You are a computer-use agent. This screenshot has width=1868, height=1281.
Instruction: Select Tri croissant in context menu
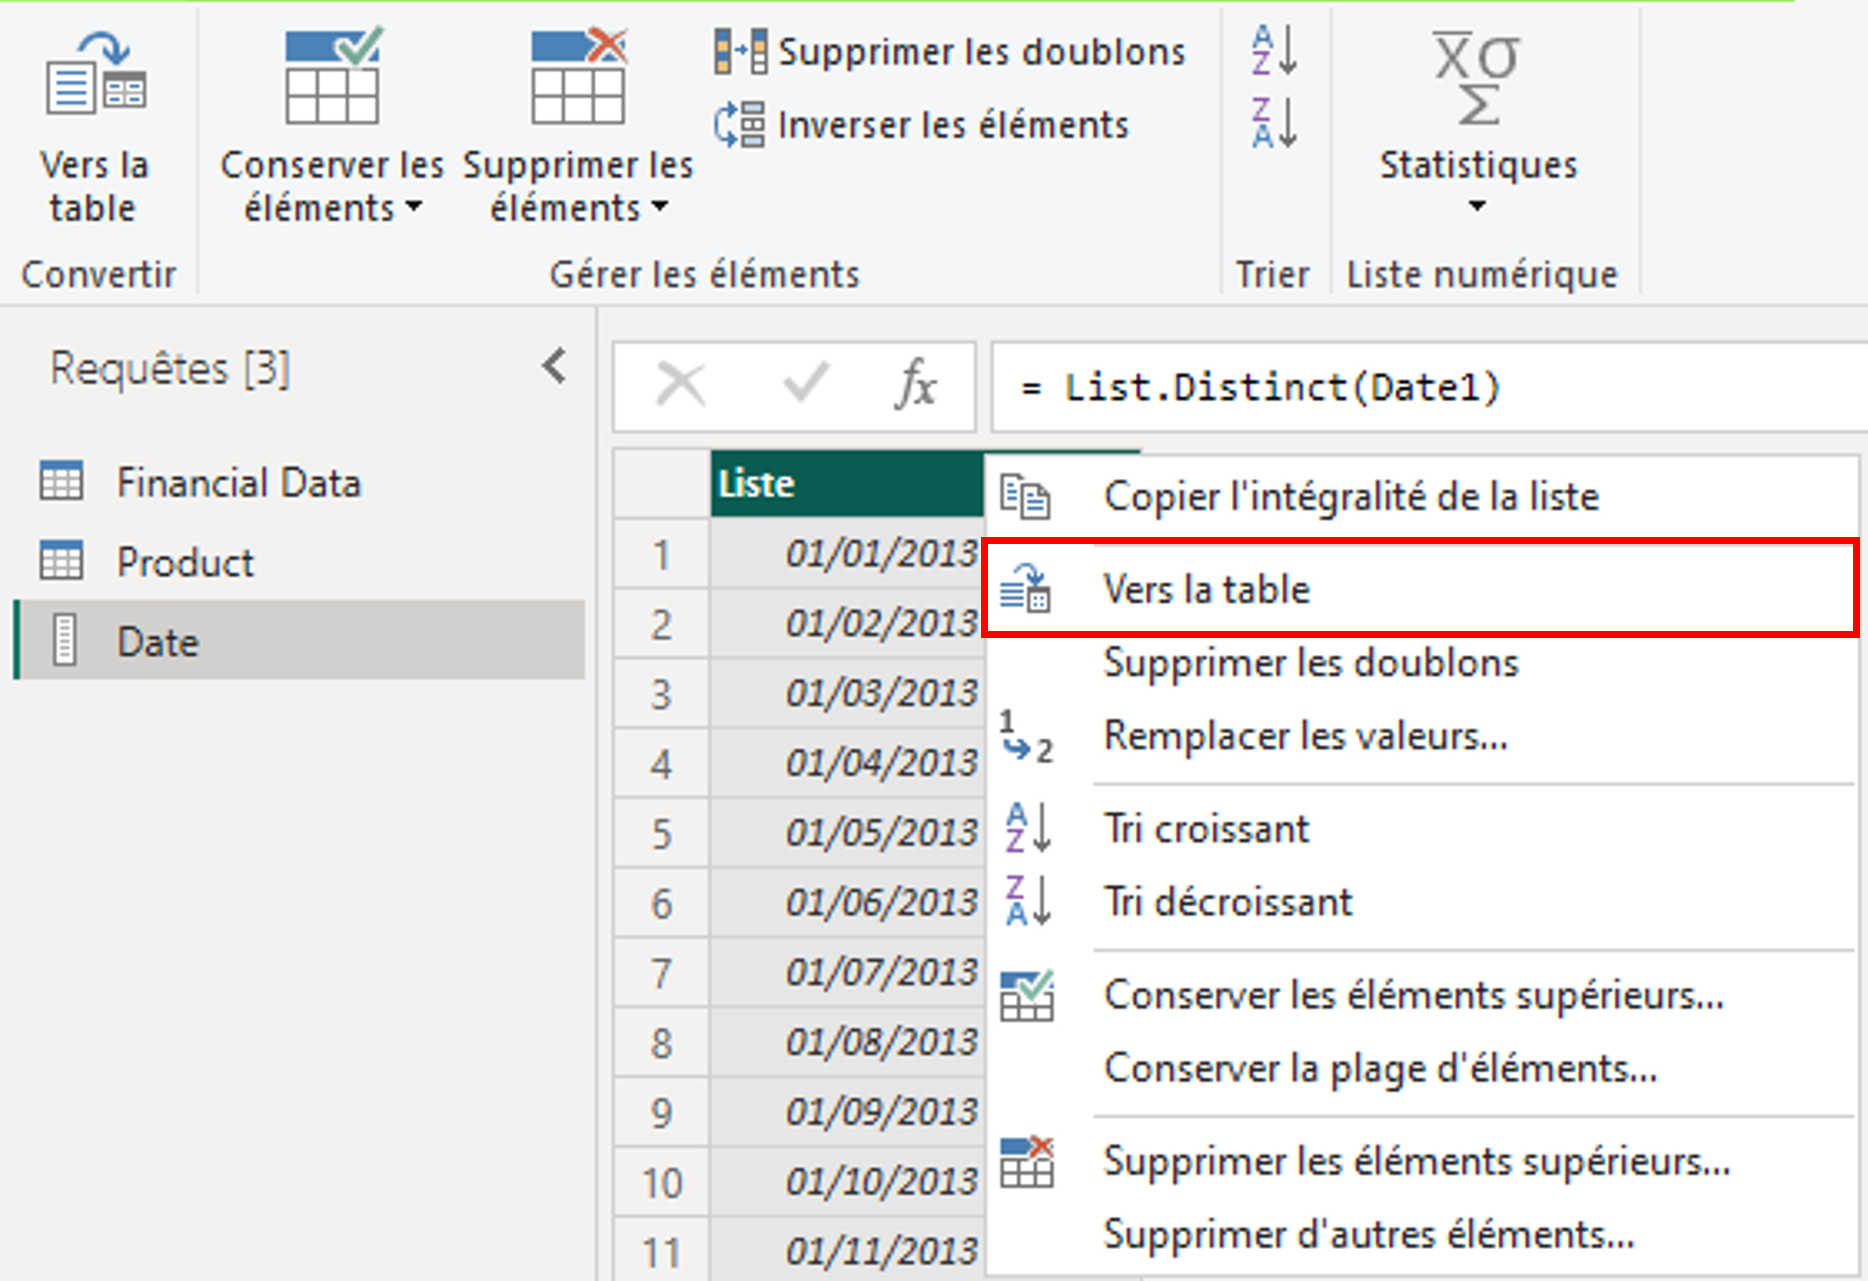point(1206,829)
